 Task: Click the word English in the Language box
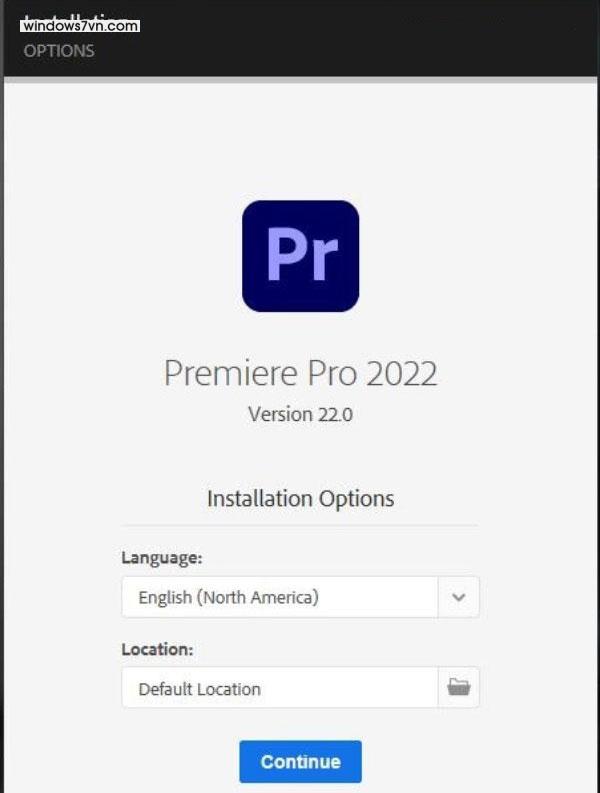tap(165, 598)
